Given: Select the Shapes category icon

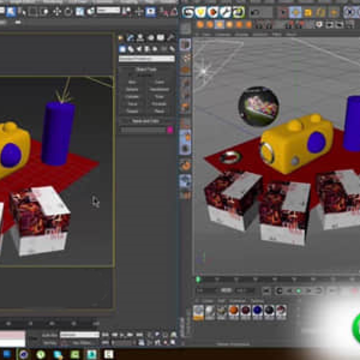Looking at the screenshot, I should point(131,49).
